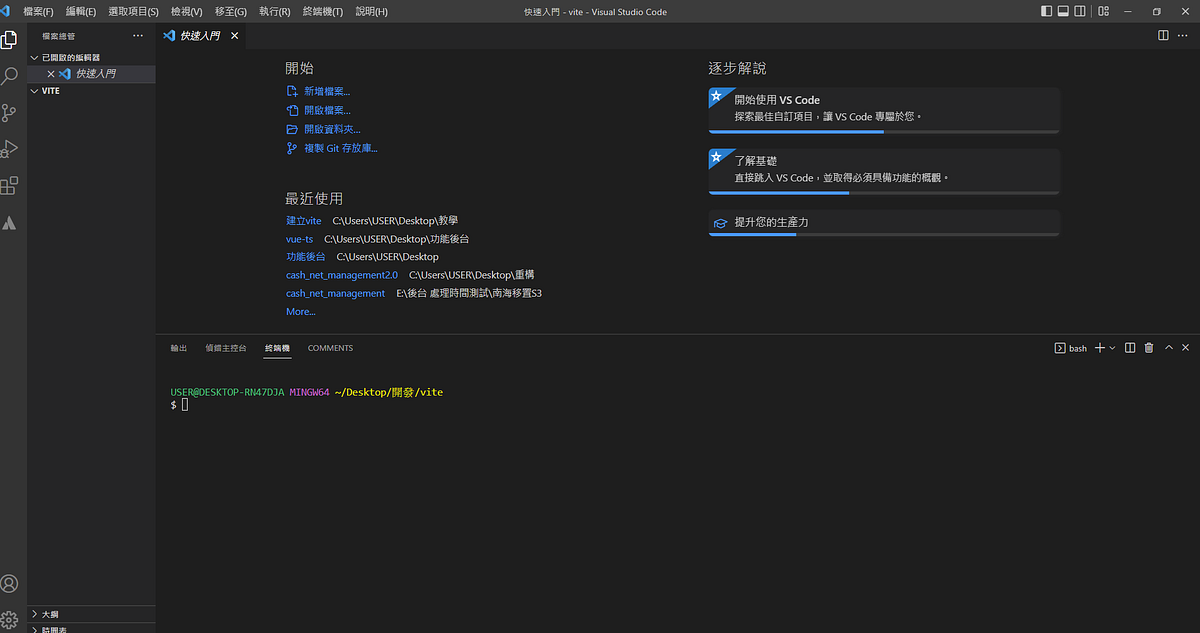Split the terminal using the split icon
Screen dimensions: 1200x633
point(1131,347)
